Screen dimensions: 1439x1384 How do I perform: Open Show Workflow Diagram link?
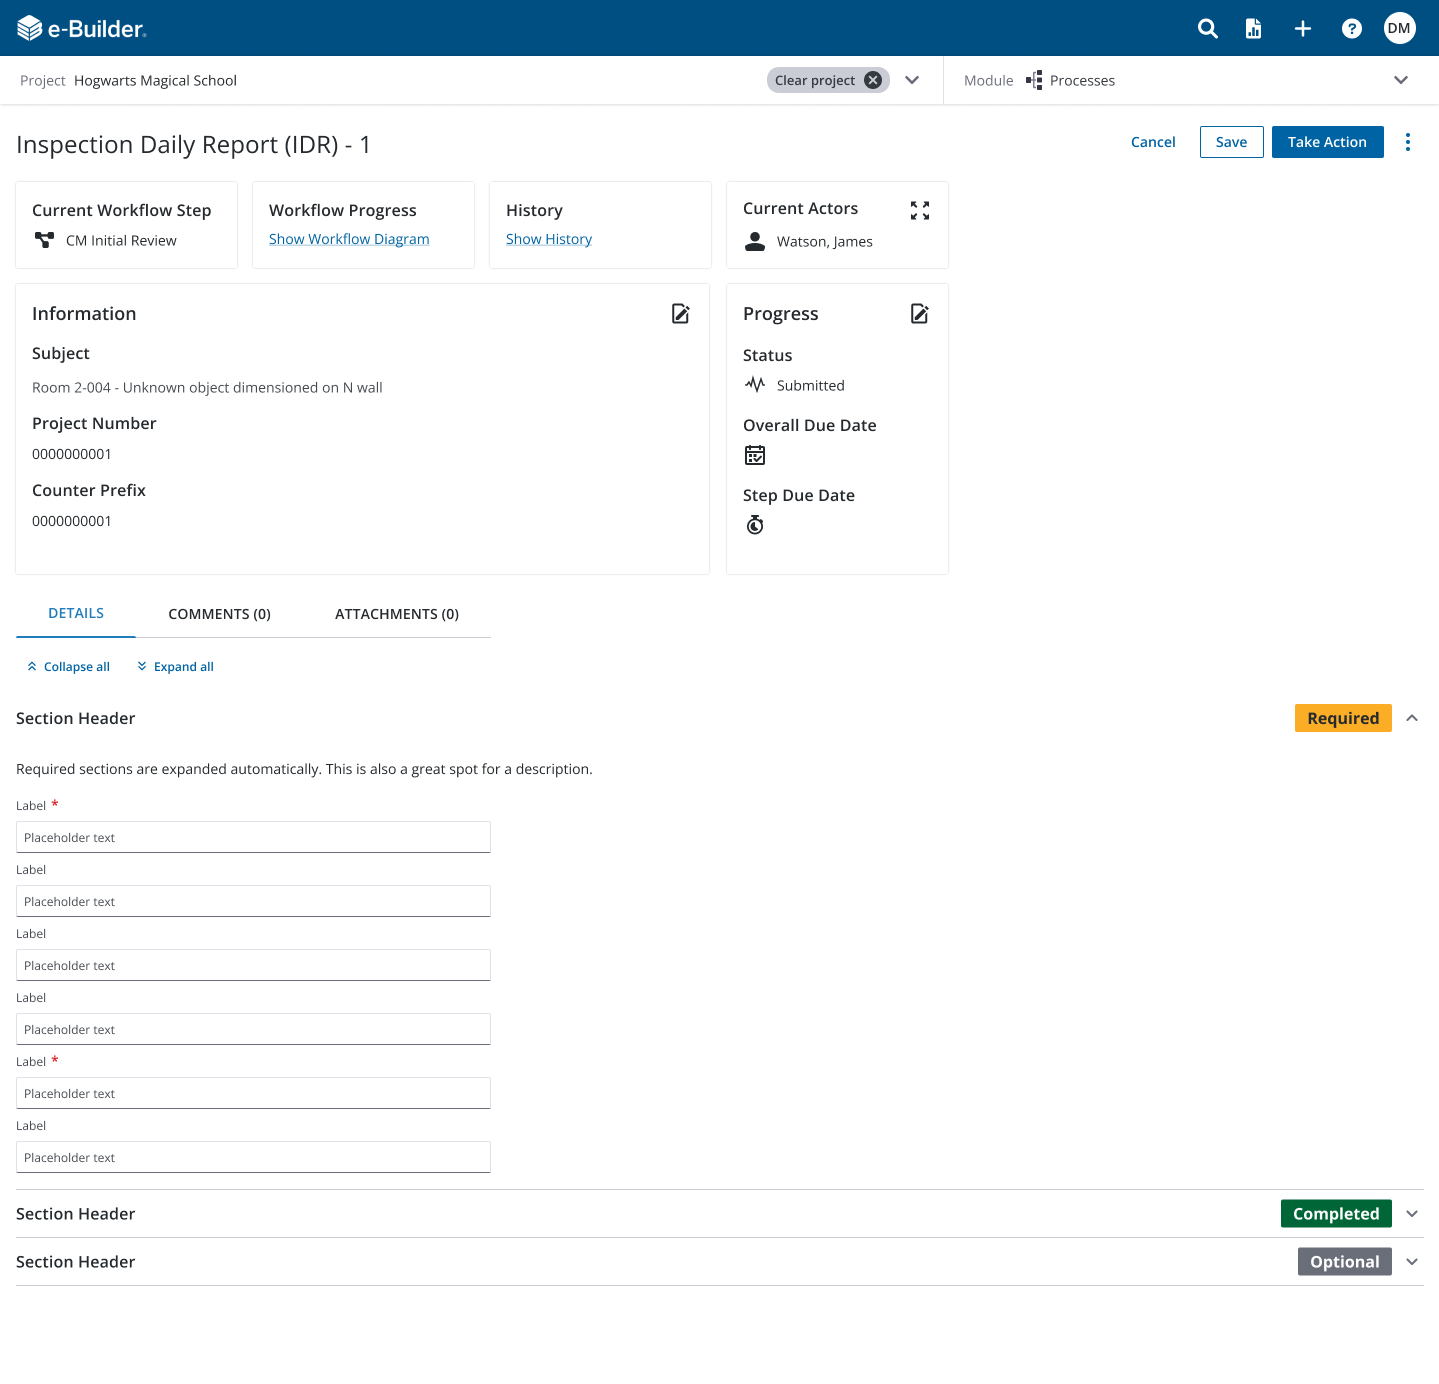pos(349,239)
